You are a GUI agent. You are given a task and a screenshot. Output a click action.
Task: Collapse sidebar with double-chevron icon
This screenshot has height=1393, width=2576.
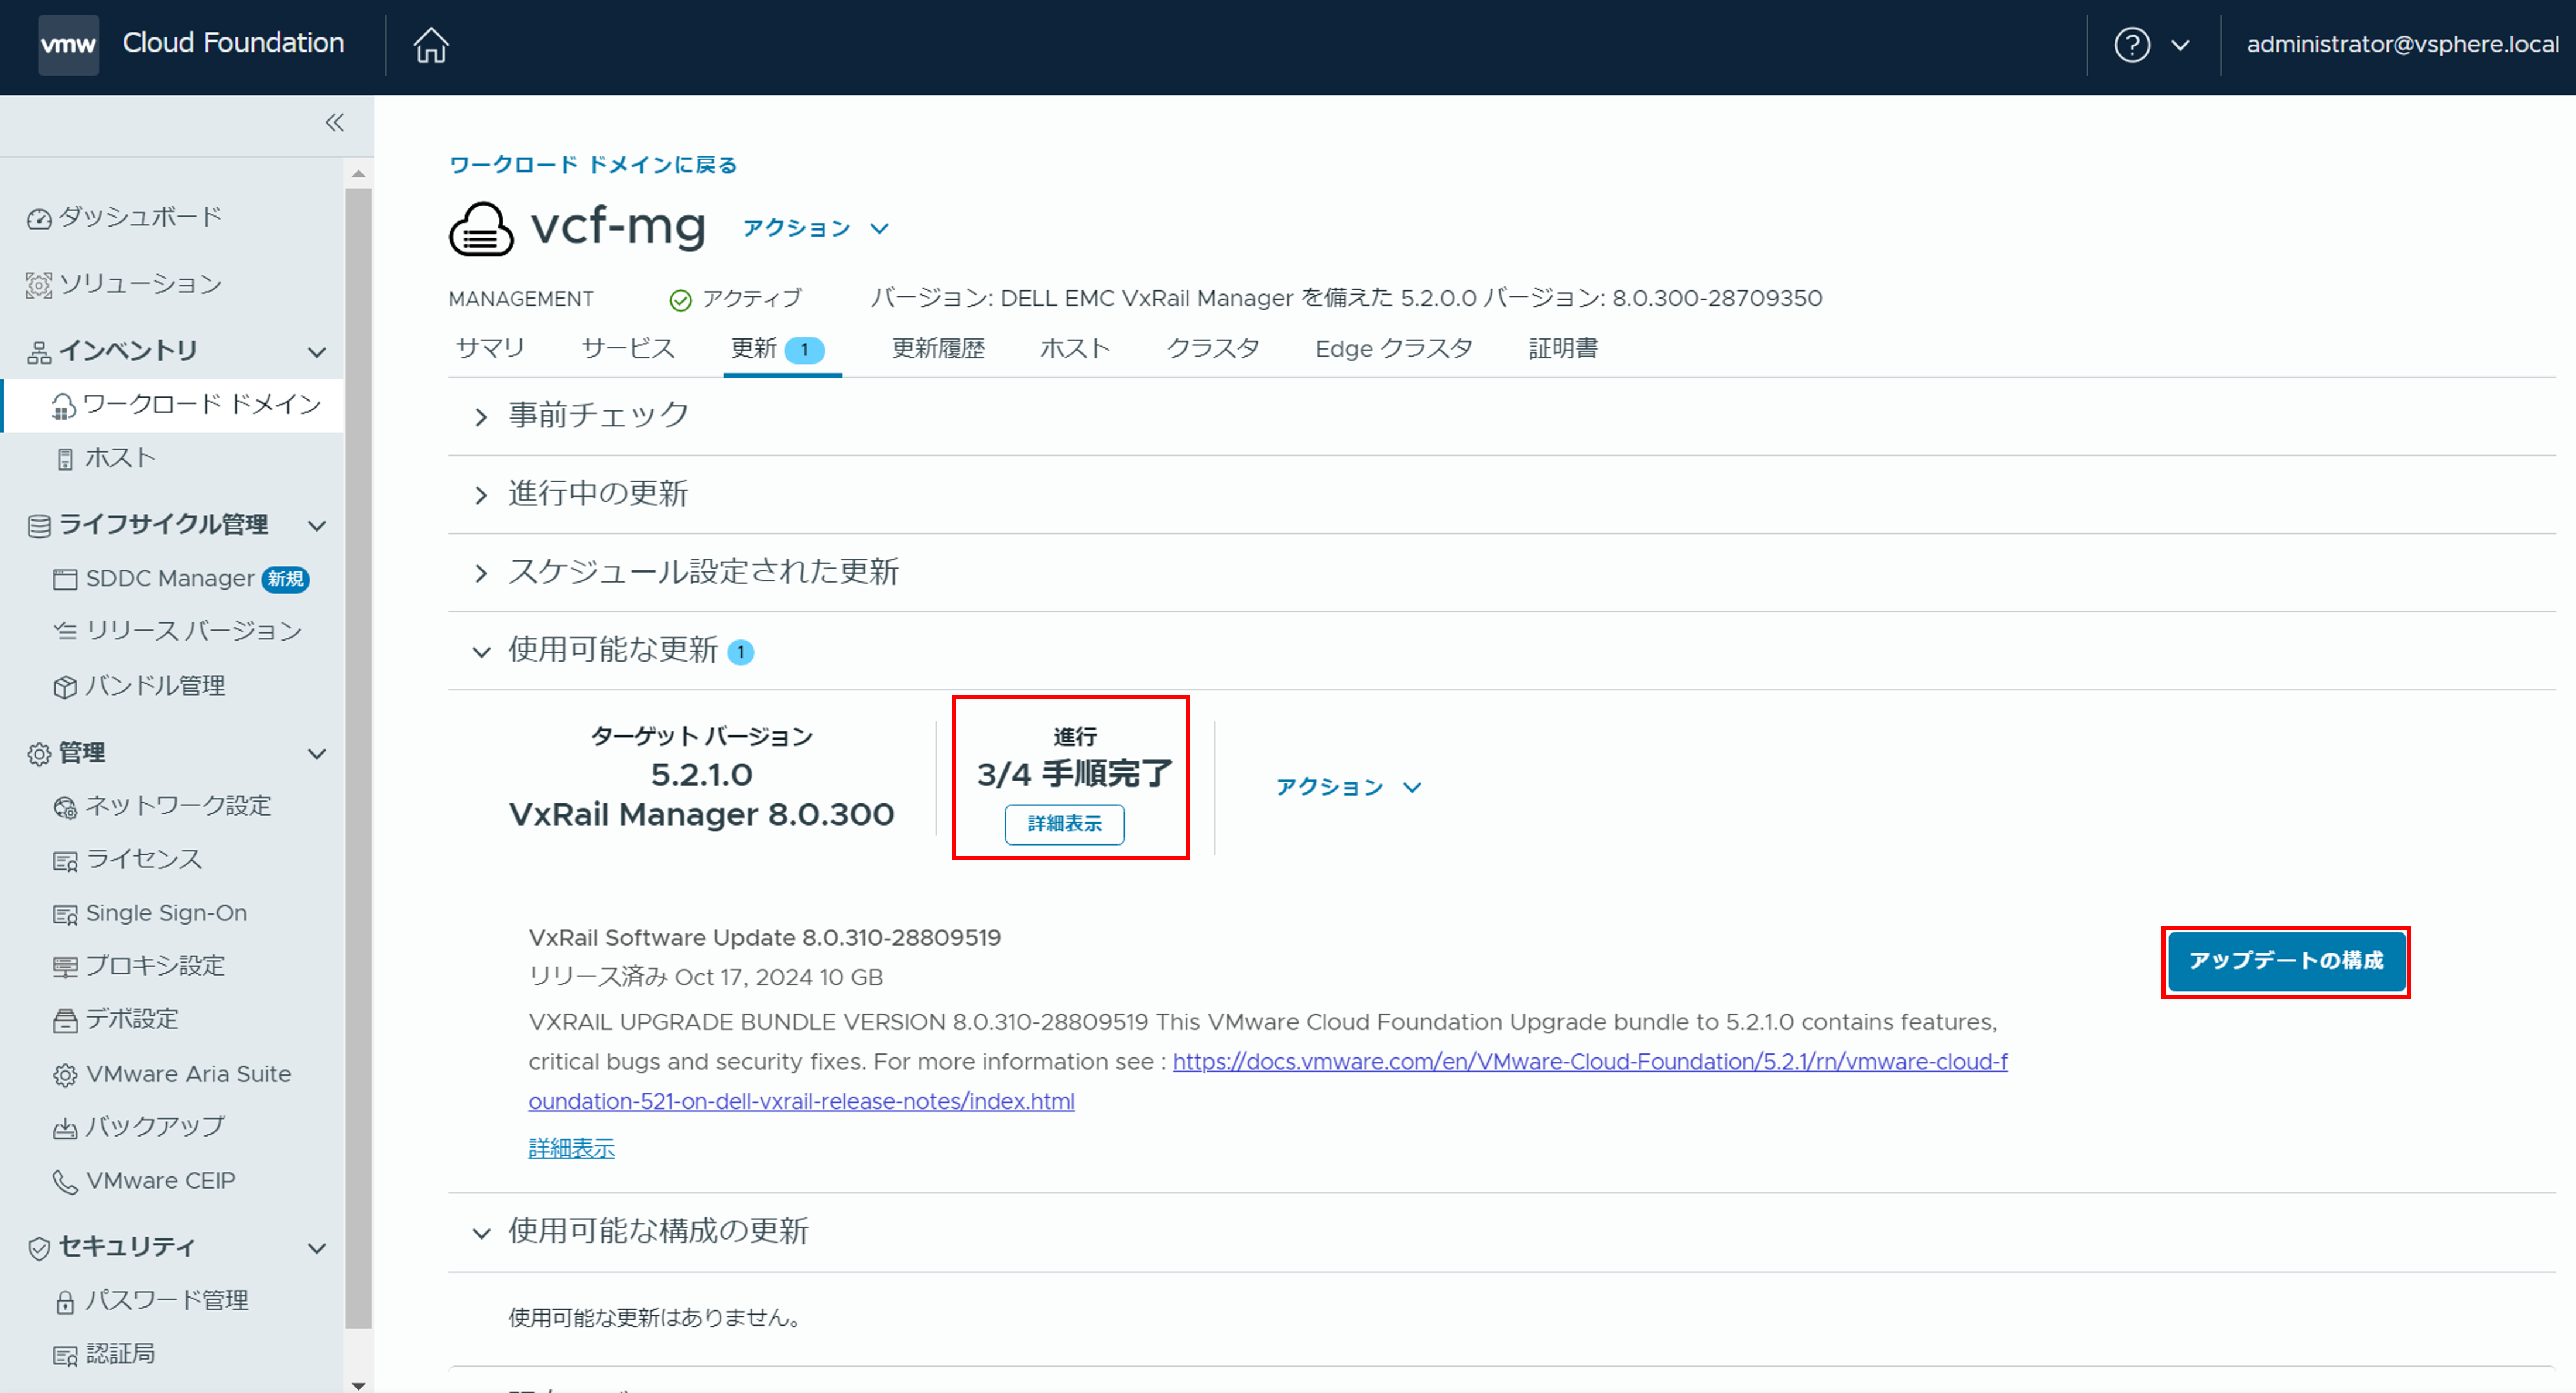pyautogui.click(x=335, y=123)
